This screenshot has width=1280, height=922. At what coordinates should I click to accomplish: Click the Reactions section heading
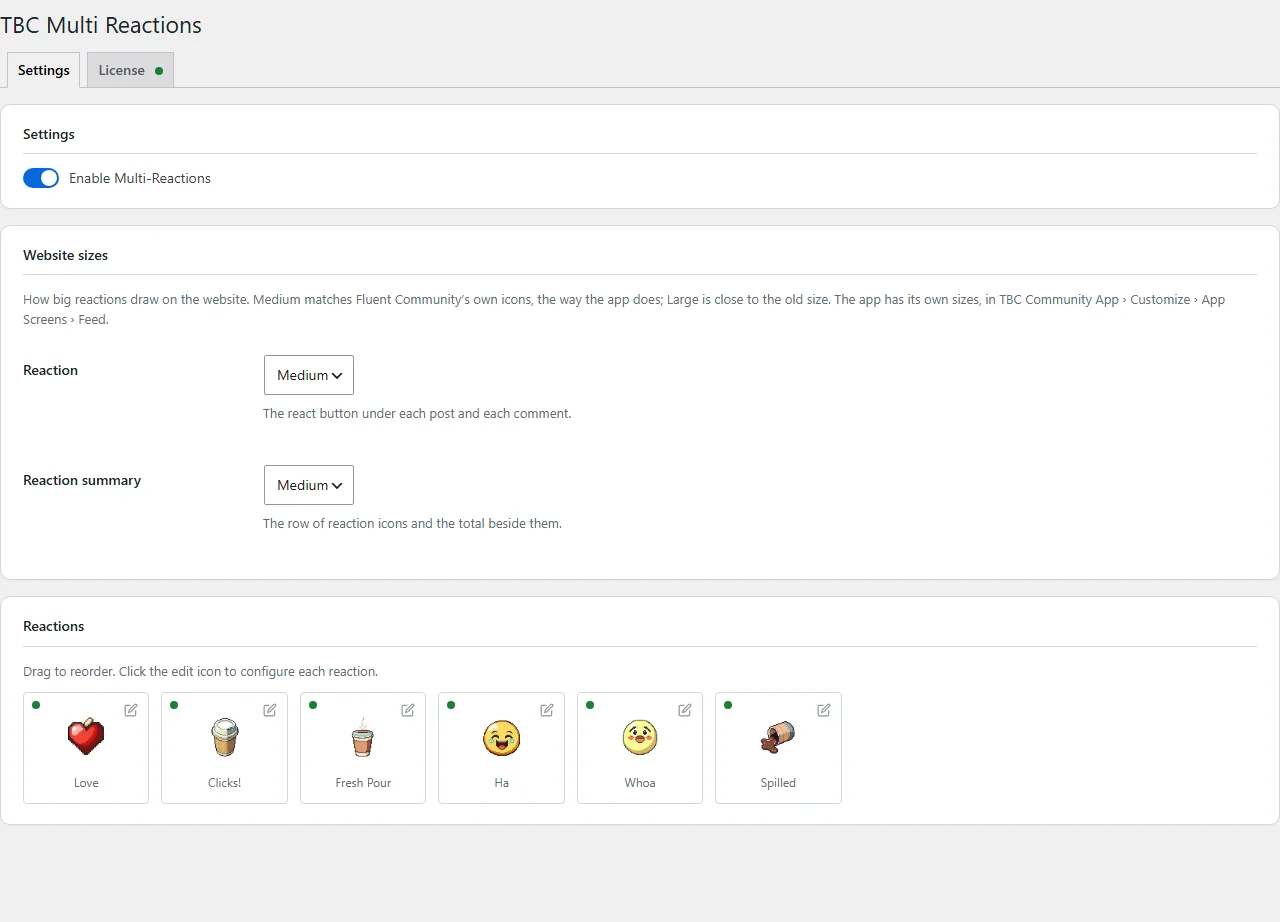coord(54,626)
